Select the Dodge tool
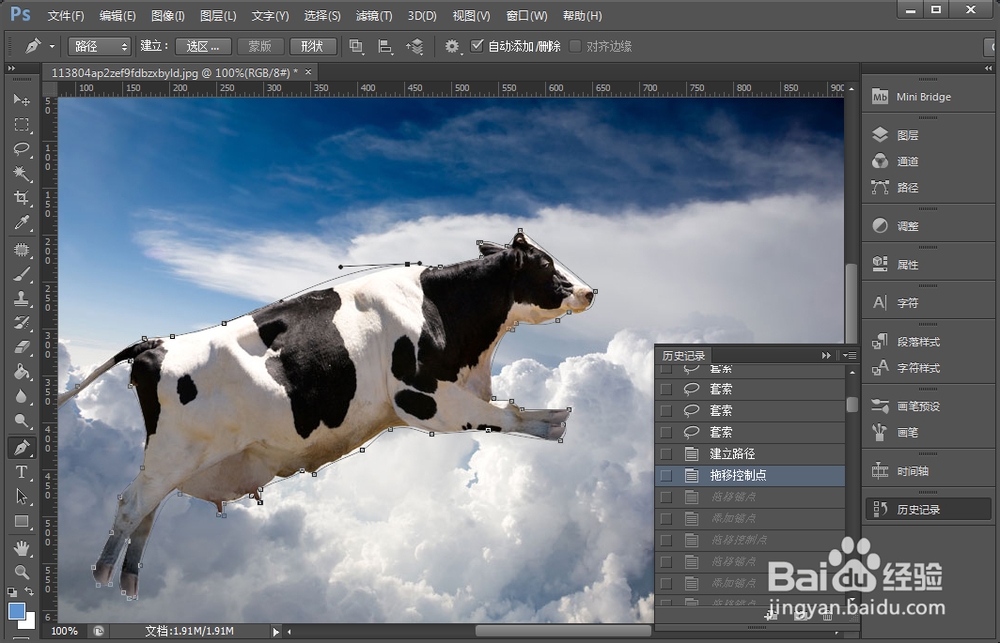Viewport: 1000px width, 643px height. click(22, 420)
